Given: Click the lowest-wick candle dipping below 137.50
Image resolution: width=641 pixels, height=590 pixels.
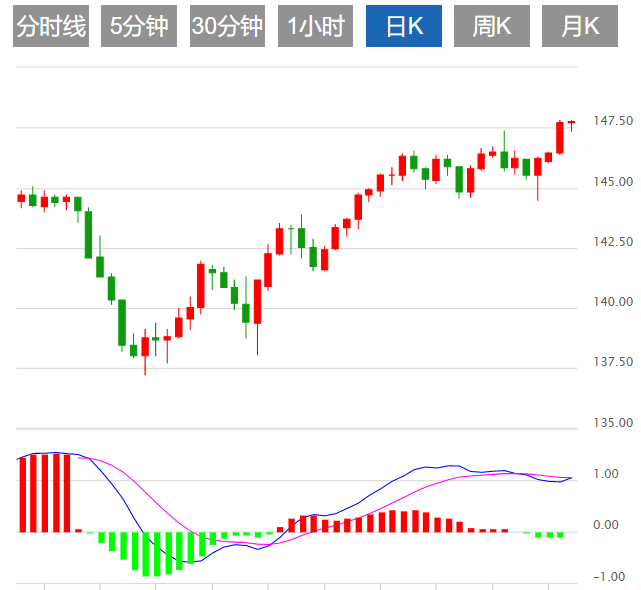Looking at the screenshot, I should [145, 352].
